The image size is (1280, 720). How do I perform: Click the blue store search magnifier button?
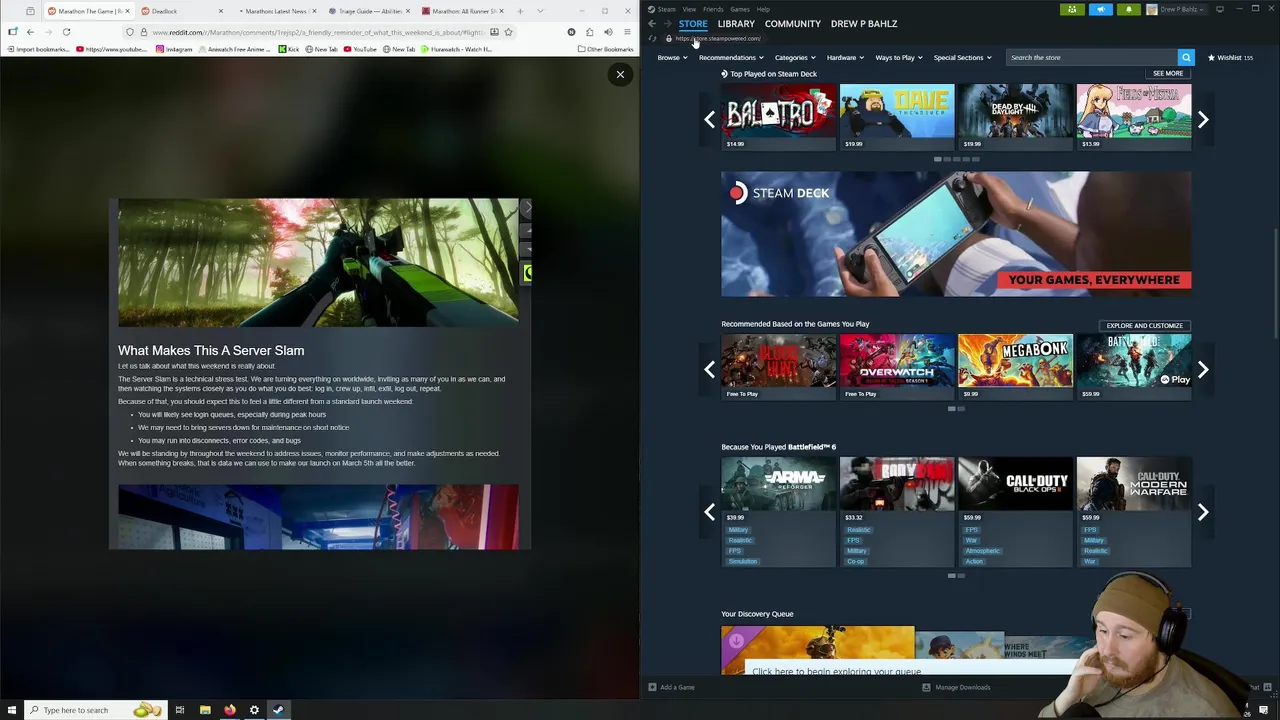(1186, 58)
